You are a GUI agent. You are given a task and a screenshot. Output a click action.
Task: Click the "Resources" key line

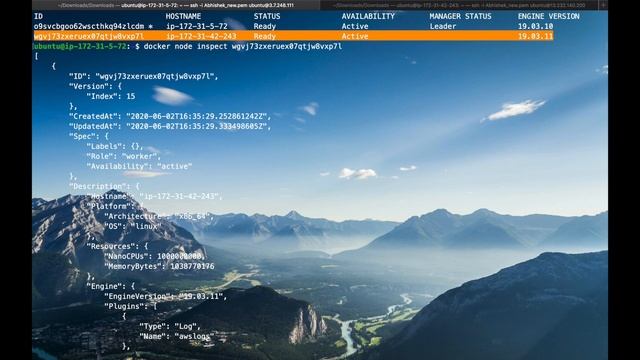click(x=117, y=246)
